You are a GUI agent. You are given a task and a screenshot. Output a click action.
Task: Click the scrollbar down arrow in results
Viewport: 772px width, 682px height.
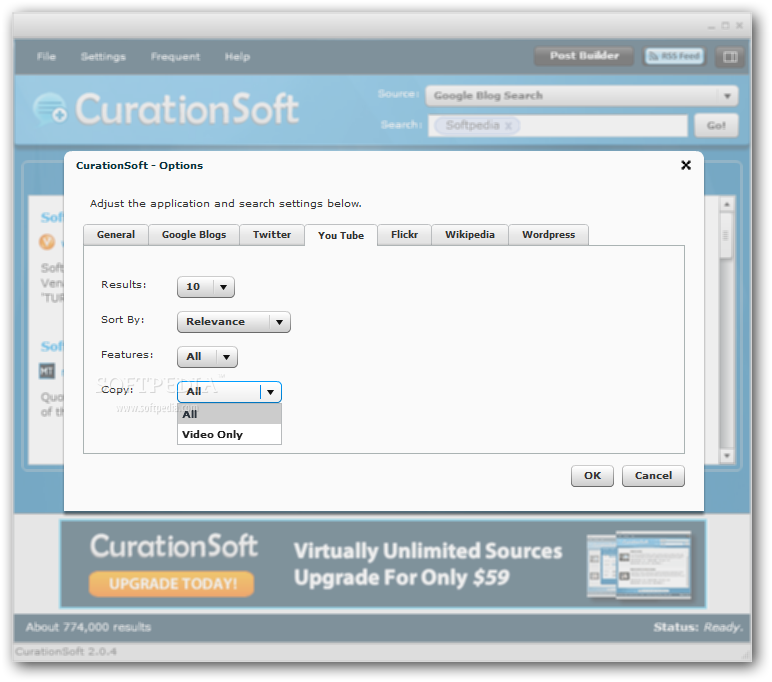(x=727, y=456)
